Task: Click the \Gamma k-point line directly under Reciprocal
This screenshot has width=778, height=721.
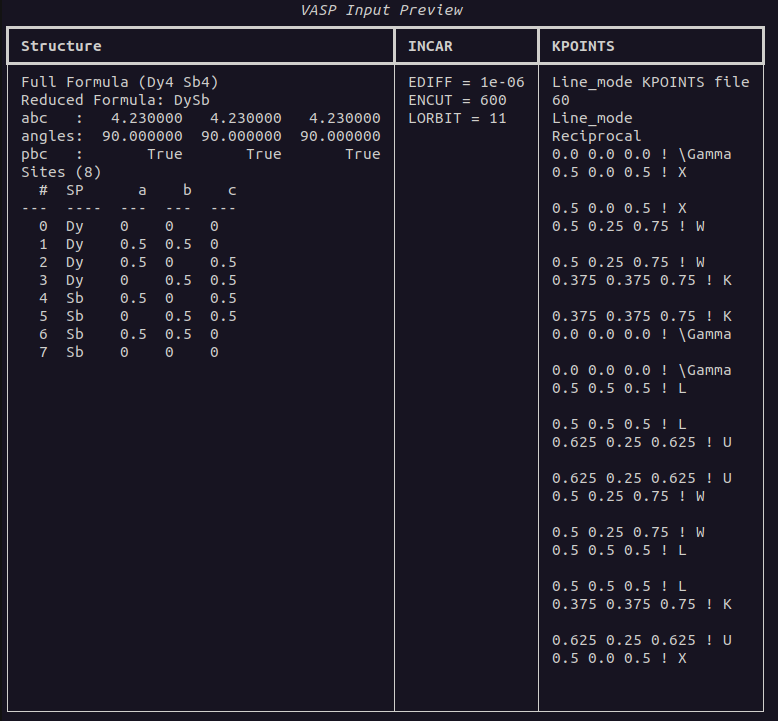Action: [x=642, y=154]
